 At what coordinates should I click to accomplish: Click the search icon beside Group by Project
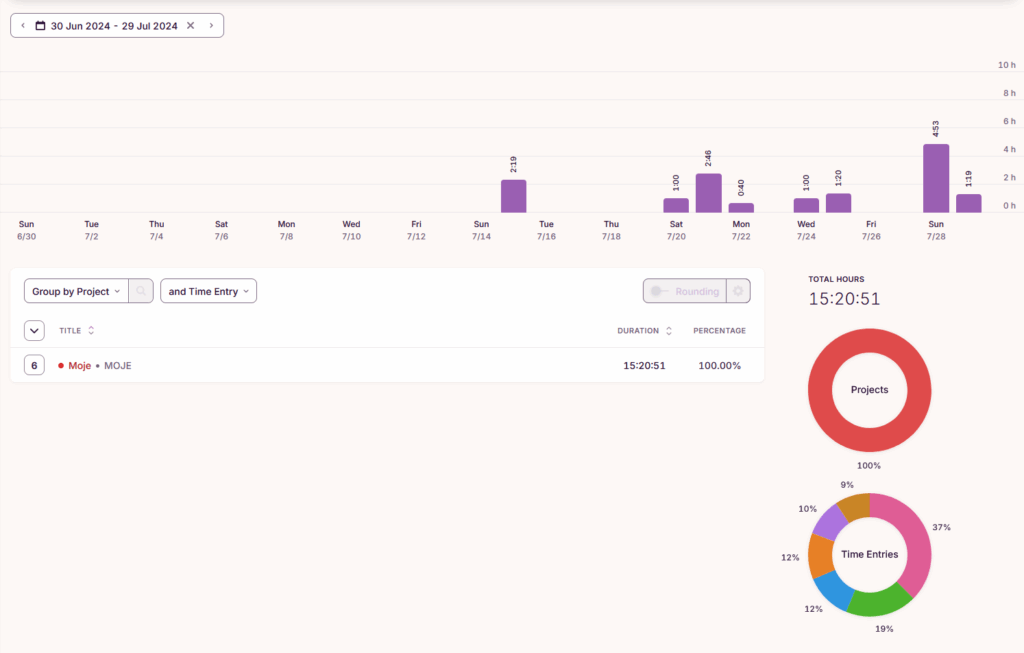click(x=141, y=291)
